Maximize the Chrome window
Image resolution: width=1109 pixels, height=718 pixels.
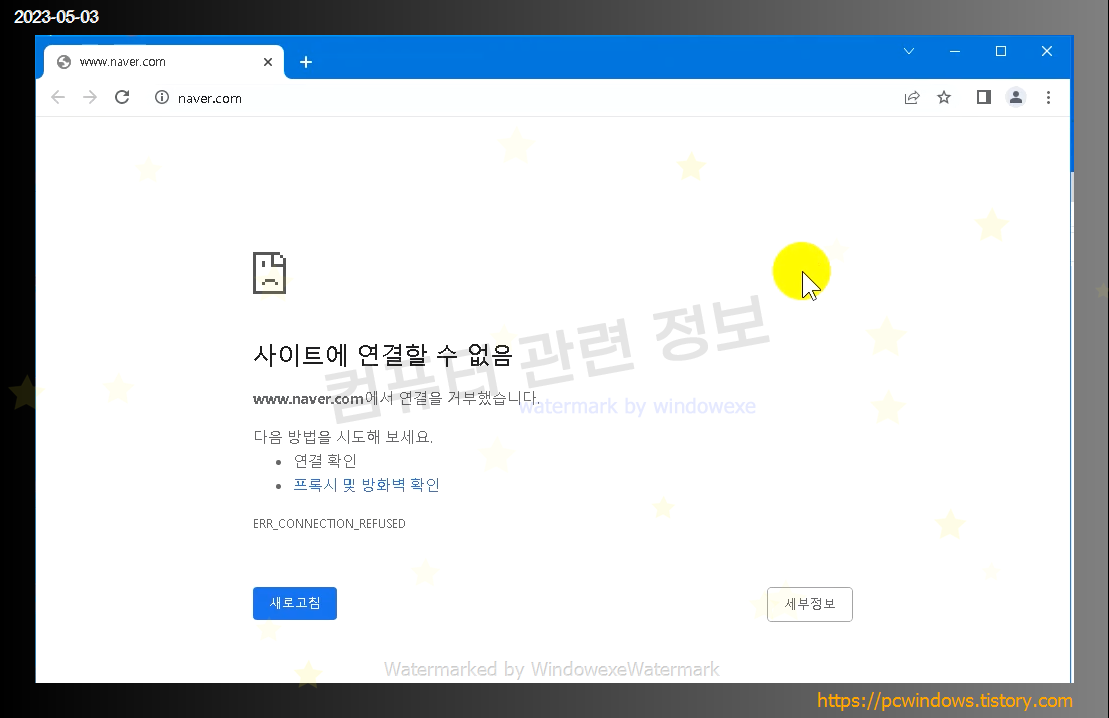click(x=1001, y=51)
